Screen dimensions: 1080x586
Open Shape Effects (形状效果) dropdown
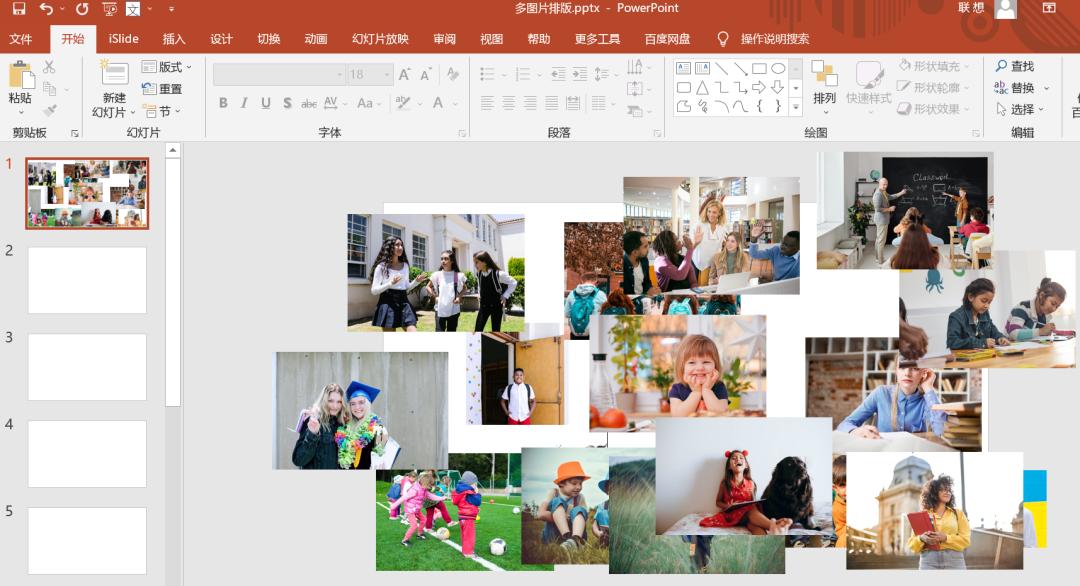pos(933,109)
